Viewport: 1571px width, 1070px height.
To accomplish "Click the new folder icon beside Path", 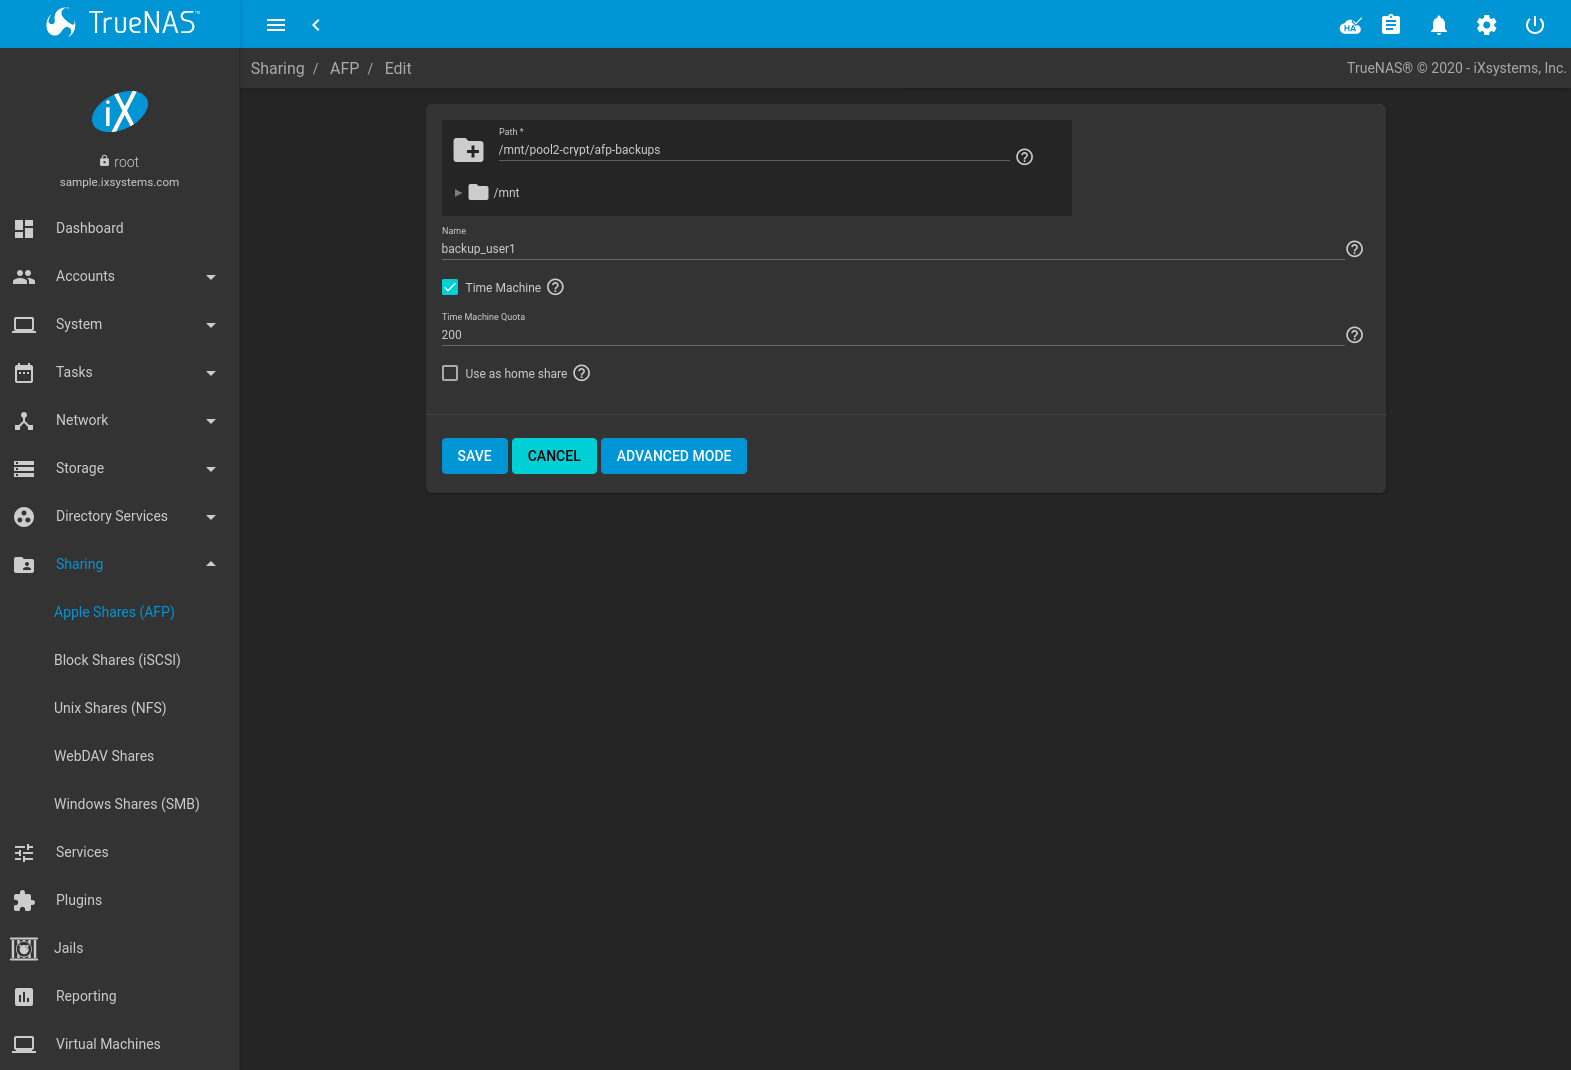I will point(469,150).
